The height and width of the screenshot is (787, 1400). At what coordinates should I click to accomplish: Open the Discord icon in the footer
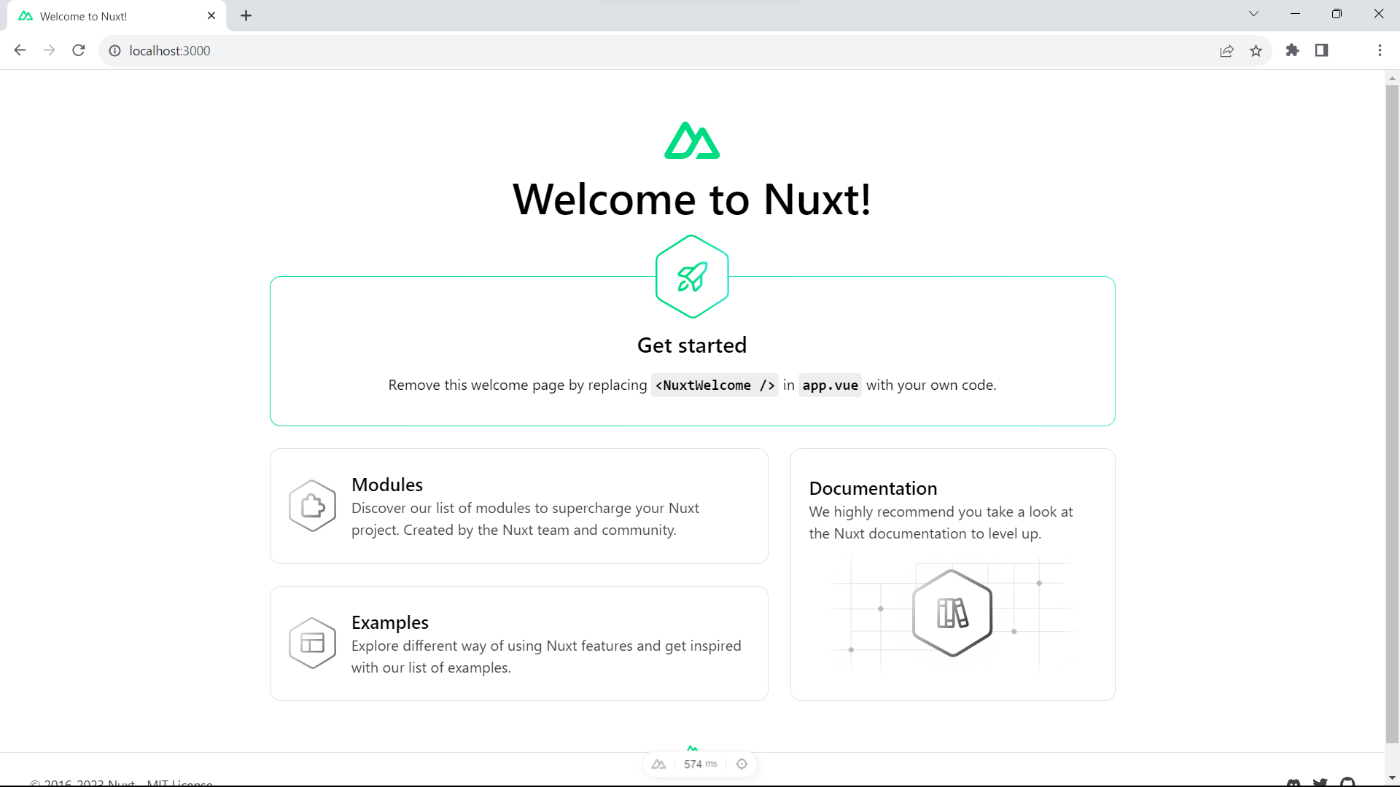click(x=1294, y=783)
